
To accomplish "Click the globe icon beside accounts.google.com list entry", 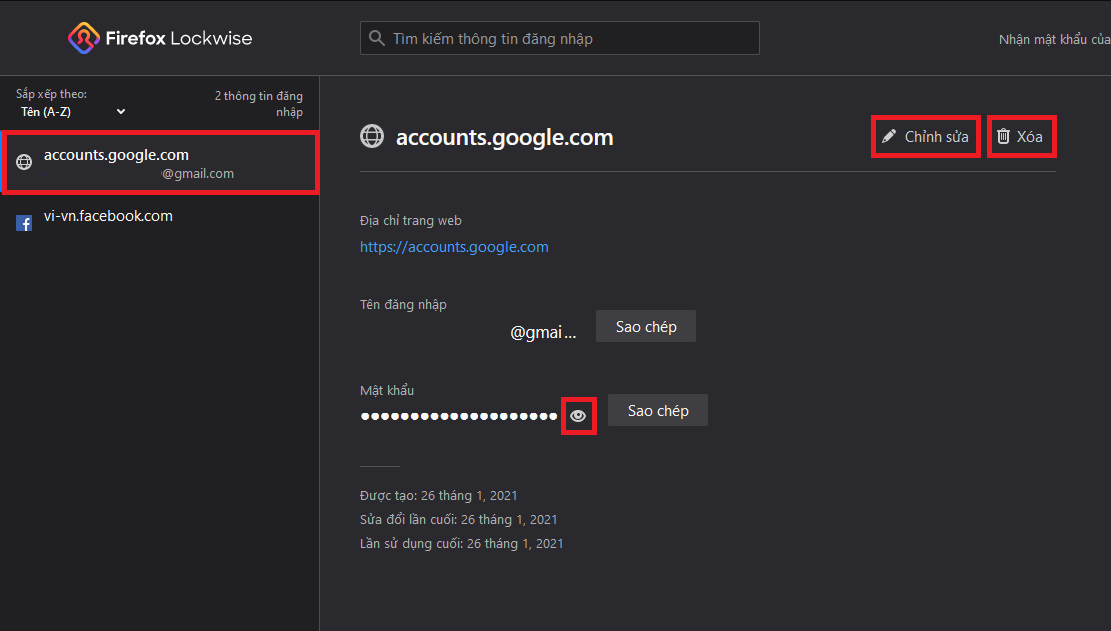I will 24,162.
